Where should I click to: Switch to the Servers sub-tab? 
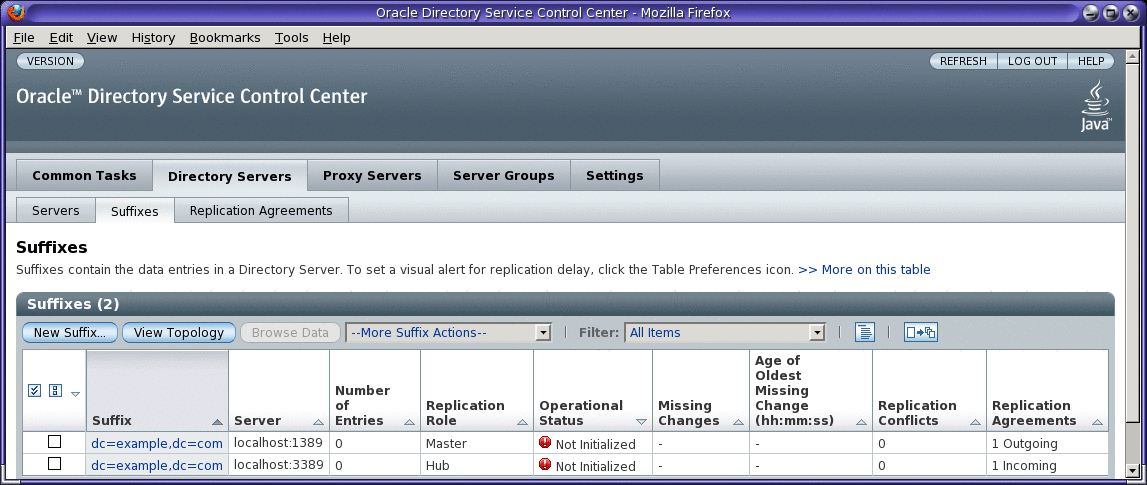click(x=56, y=211)
